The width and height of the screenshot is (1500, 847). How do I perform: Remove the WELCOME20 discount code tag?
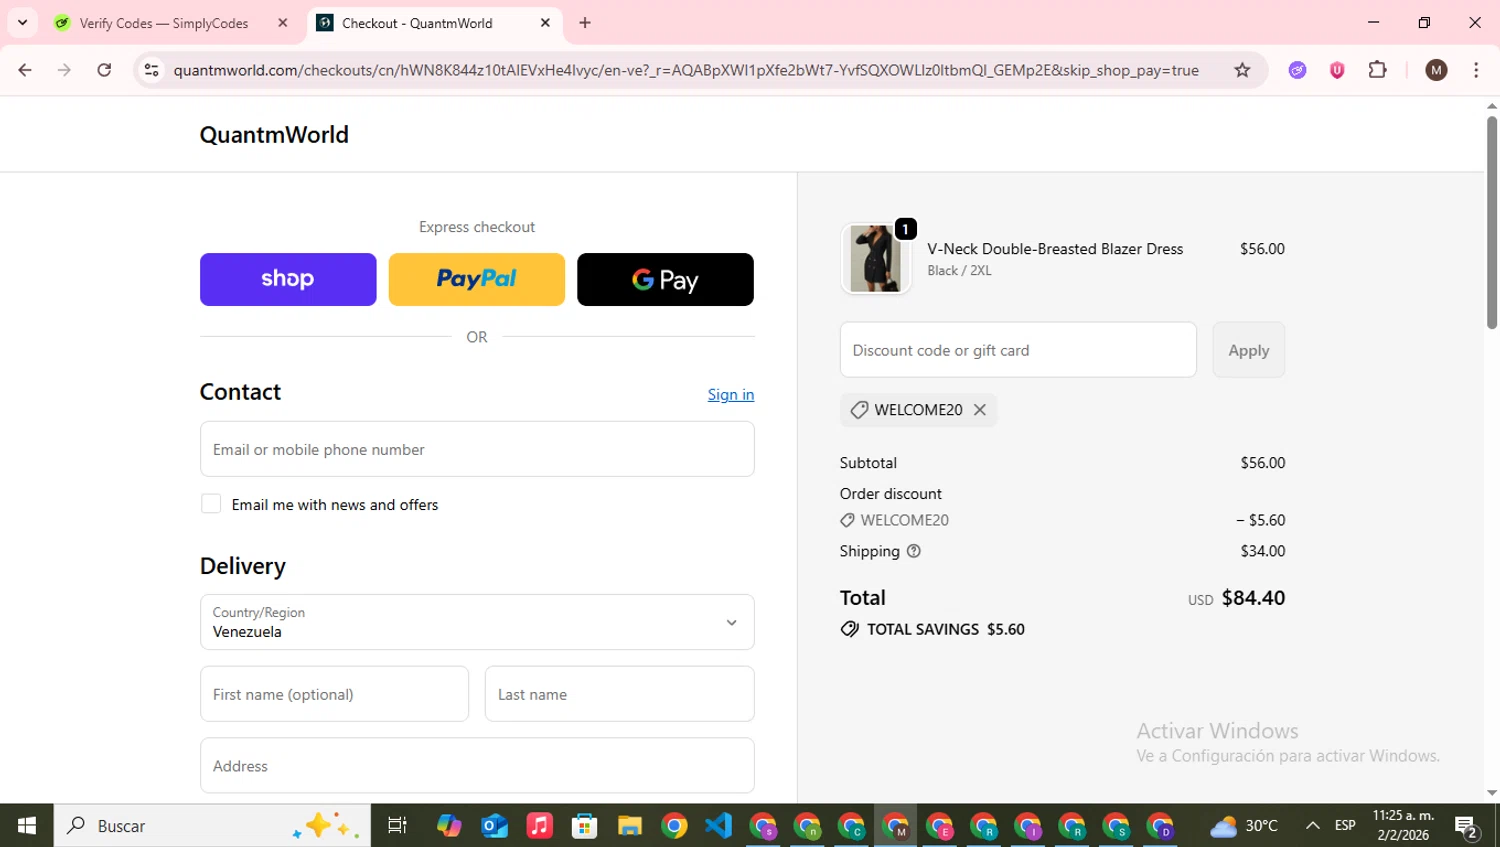[980, 410]
